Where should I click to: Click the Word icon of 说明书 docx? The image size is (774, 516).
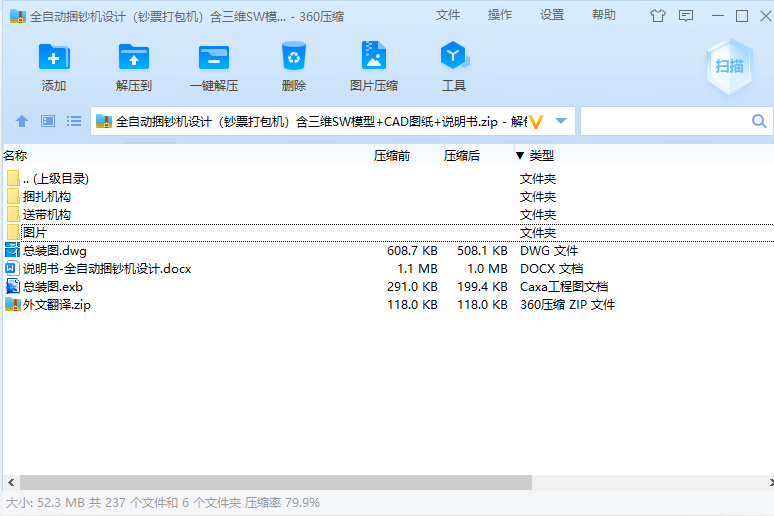click(x=12, y=268)
